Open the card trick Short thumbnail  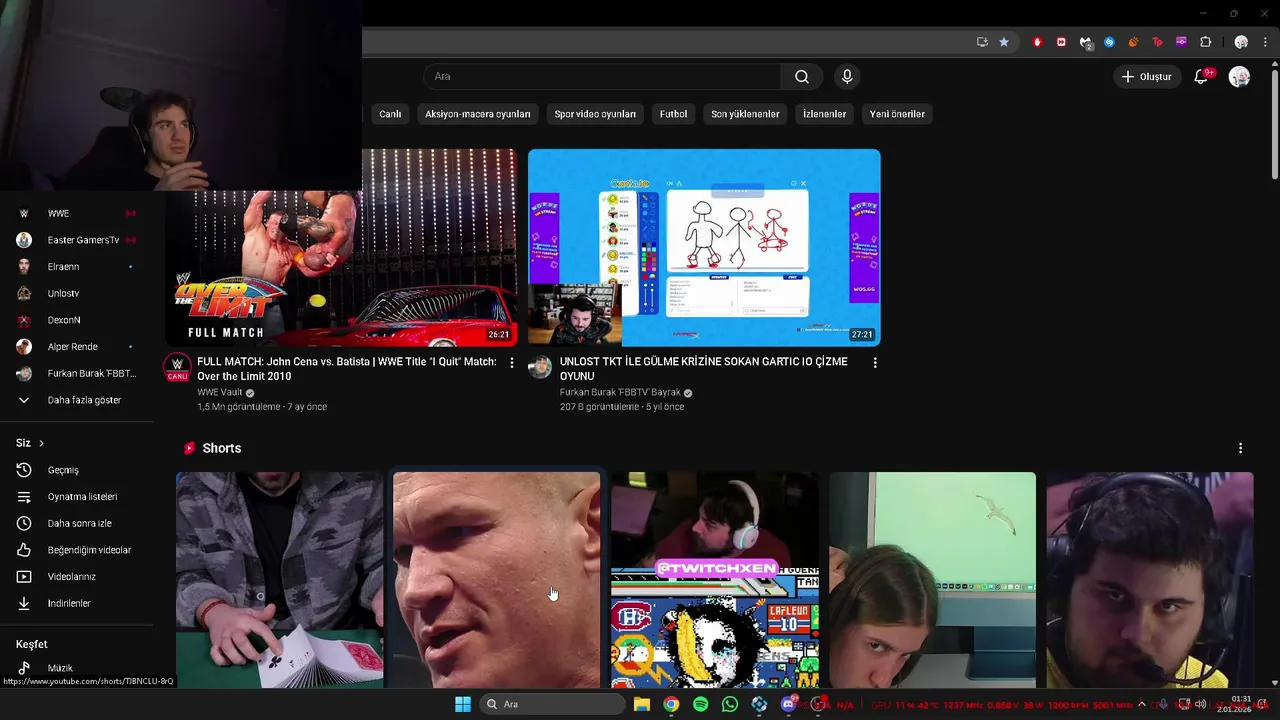[x=280, y=580]
